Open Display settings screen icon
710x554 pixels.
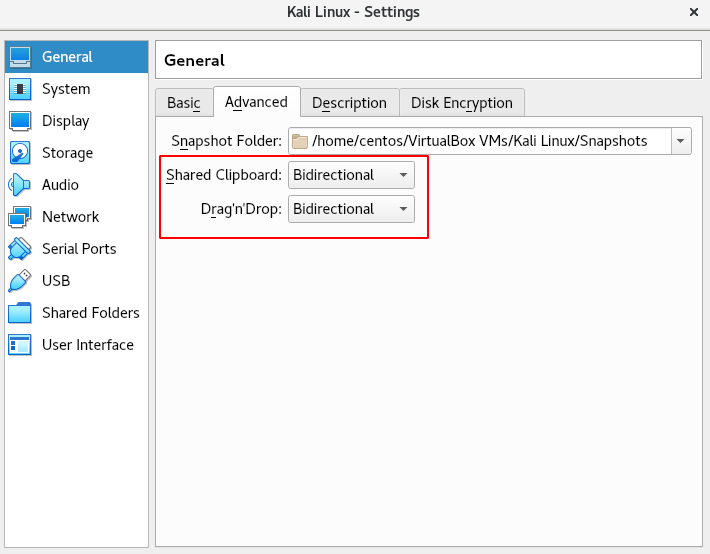point(20,121)
